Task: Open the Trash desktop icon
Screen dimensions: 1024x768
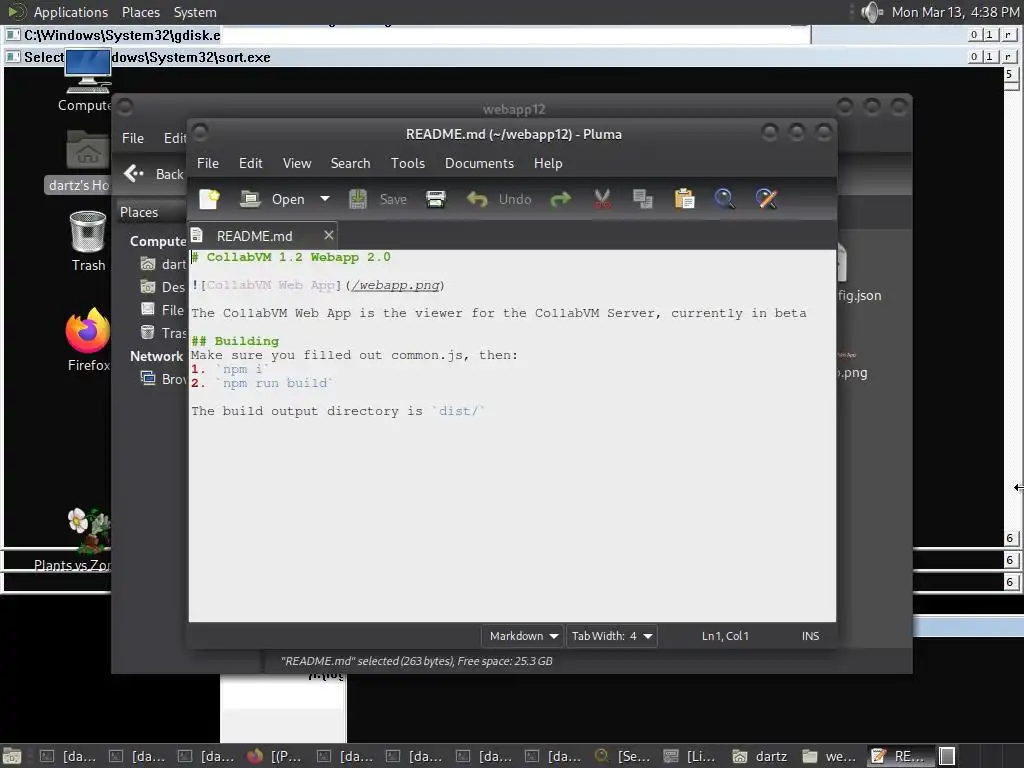Action: point(88,242)
